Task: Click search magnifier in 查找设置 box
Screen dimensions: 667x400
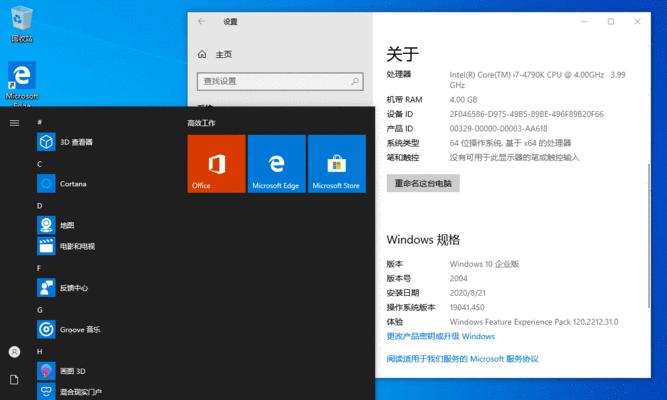Action: [355, 81]
